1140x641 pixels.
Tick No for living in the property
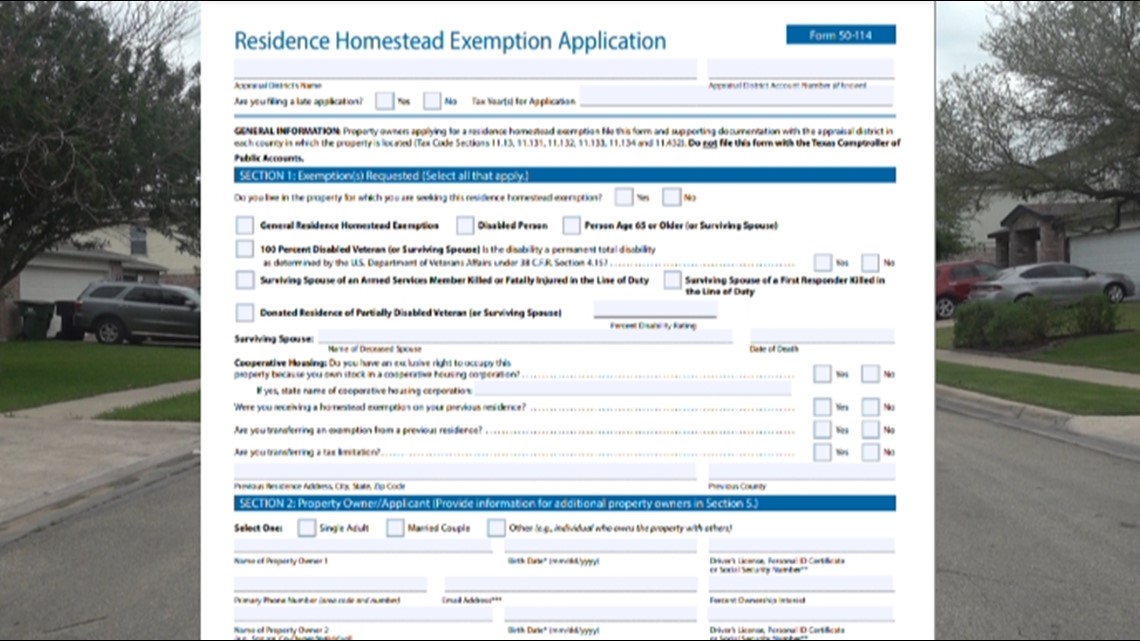coord(671,197)
